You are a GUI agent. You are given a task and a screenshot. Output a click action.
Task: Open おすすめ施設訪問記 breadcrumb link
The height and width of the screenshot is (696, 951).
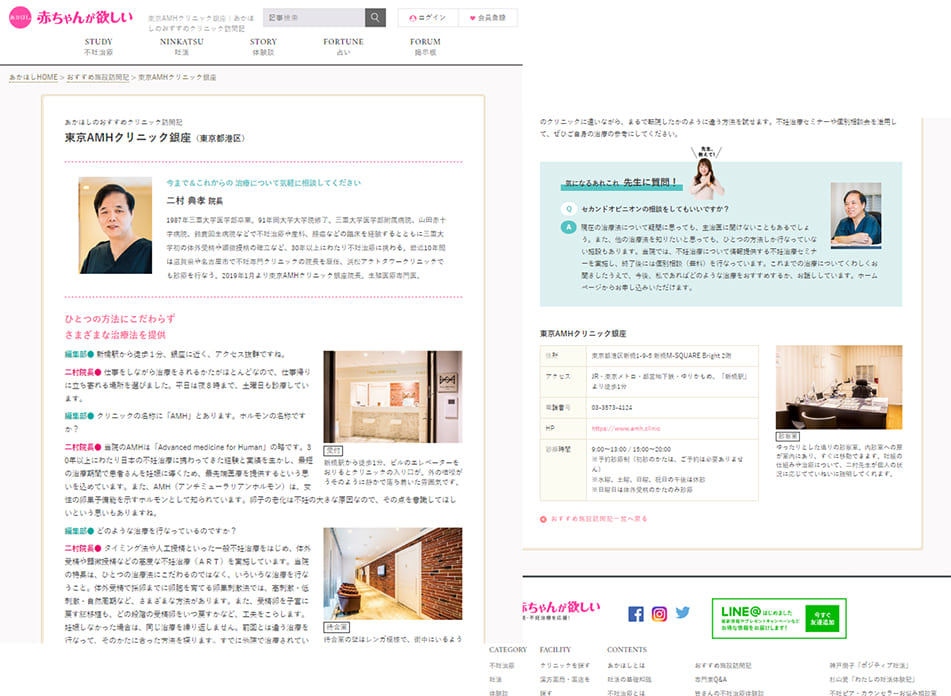[x=98, y=78]
